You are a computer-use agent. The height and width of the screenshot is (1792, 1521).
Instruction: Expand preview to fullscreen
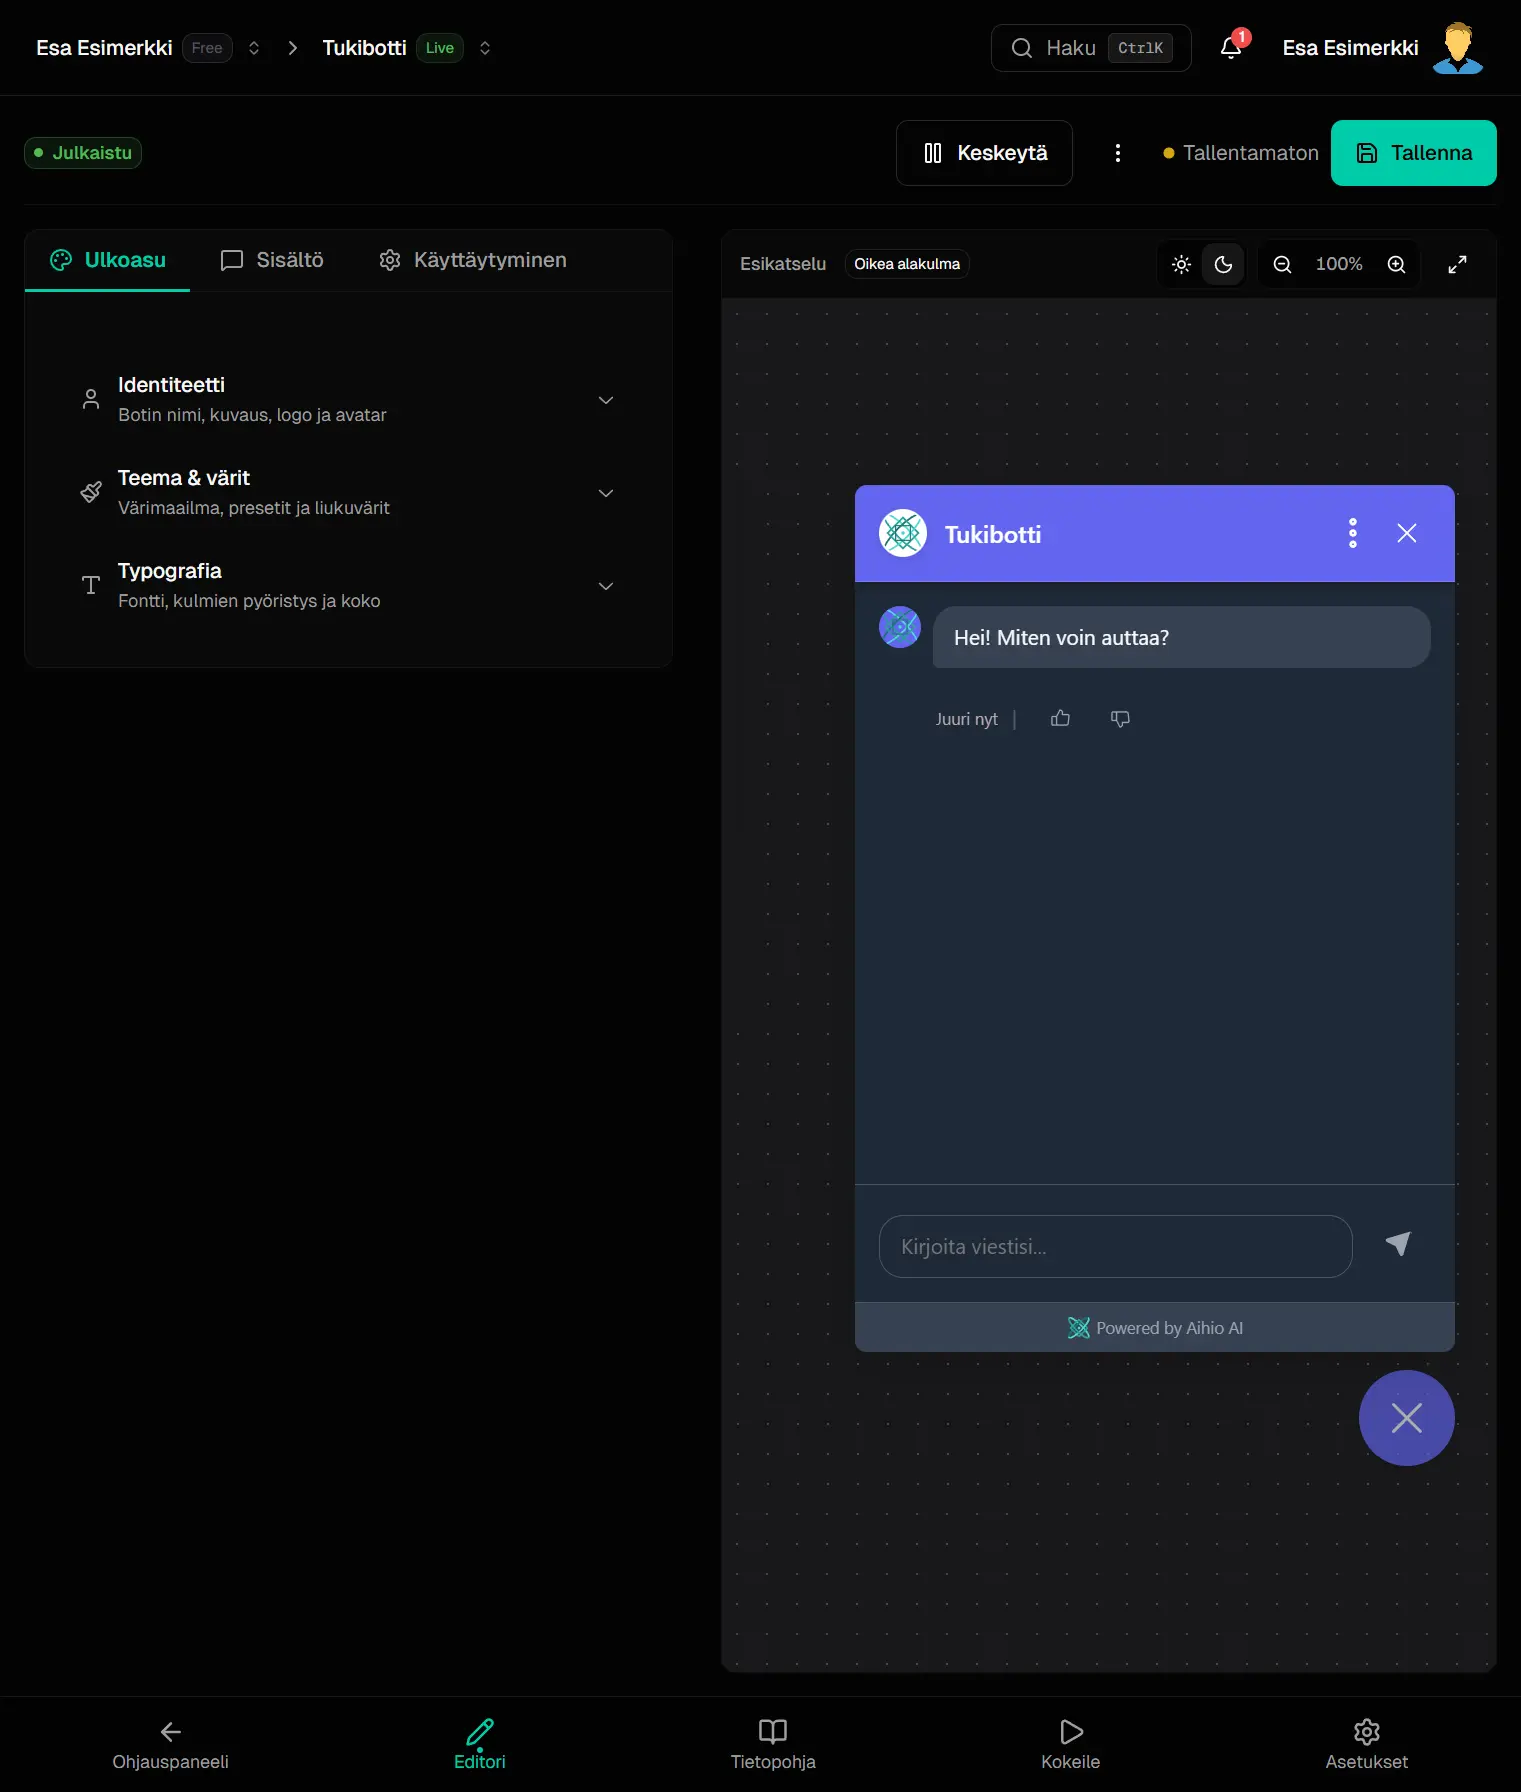point(1457,264)
